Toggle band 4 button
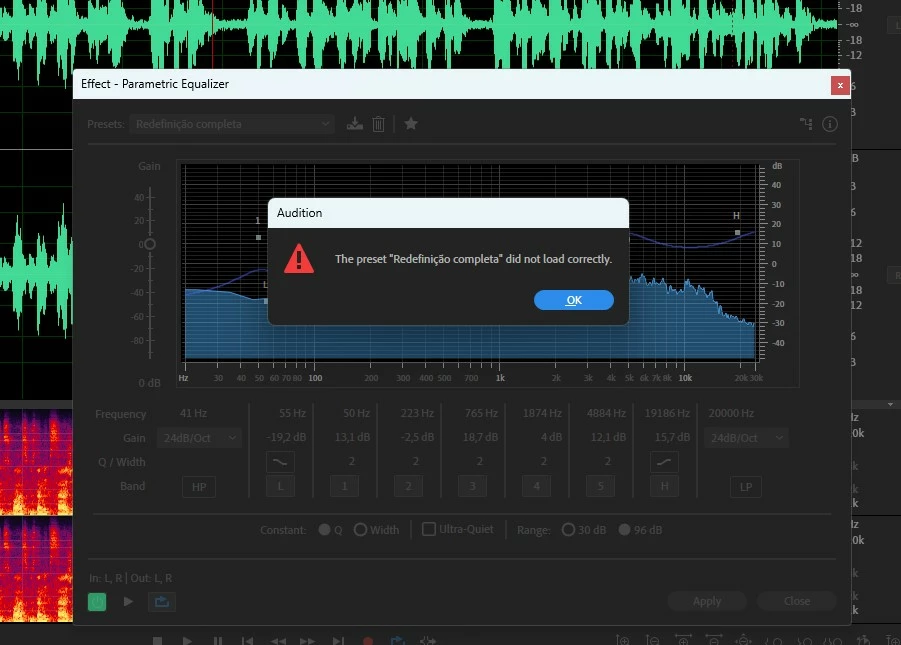 click(x=536, y=486)
